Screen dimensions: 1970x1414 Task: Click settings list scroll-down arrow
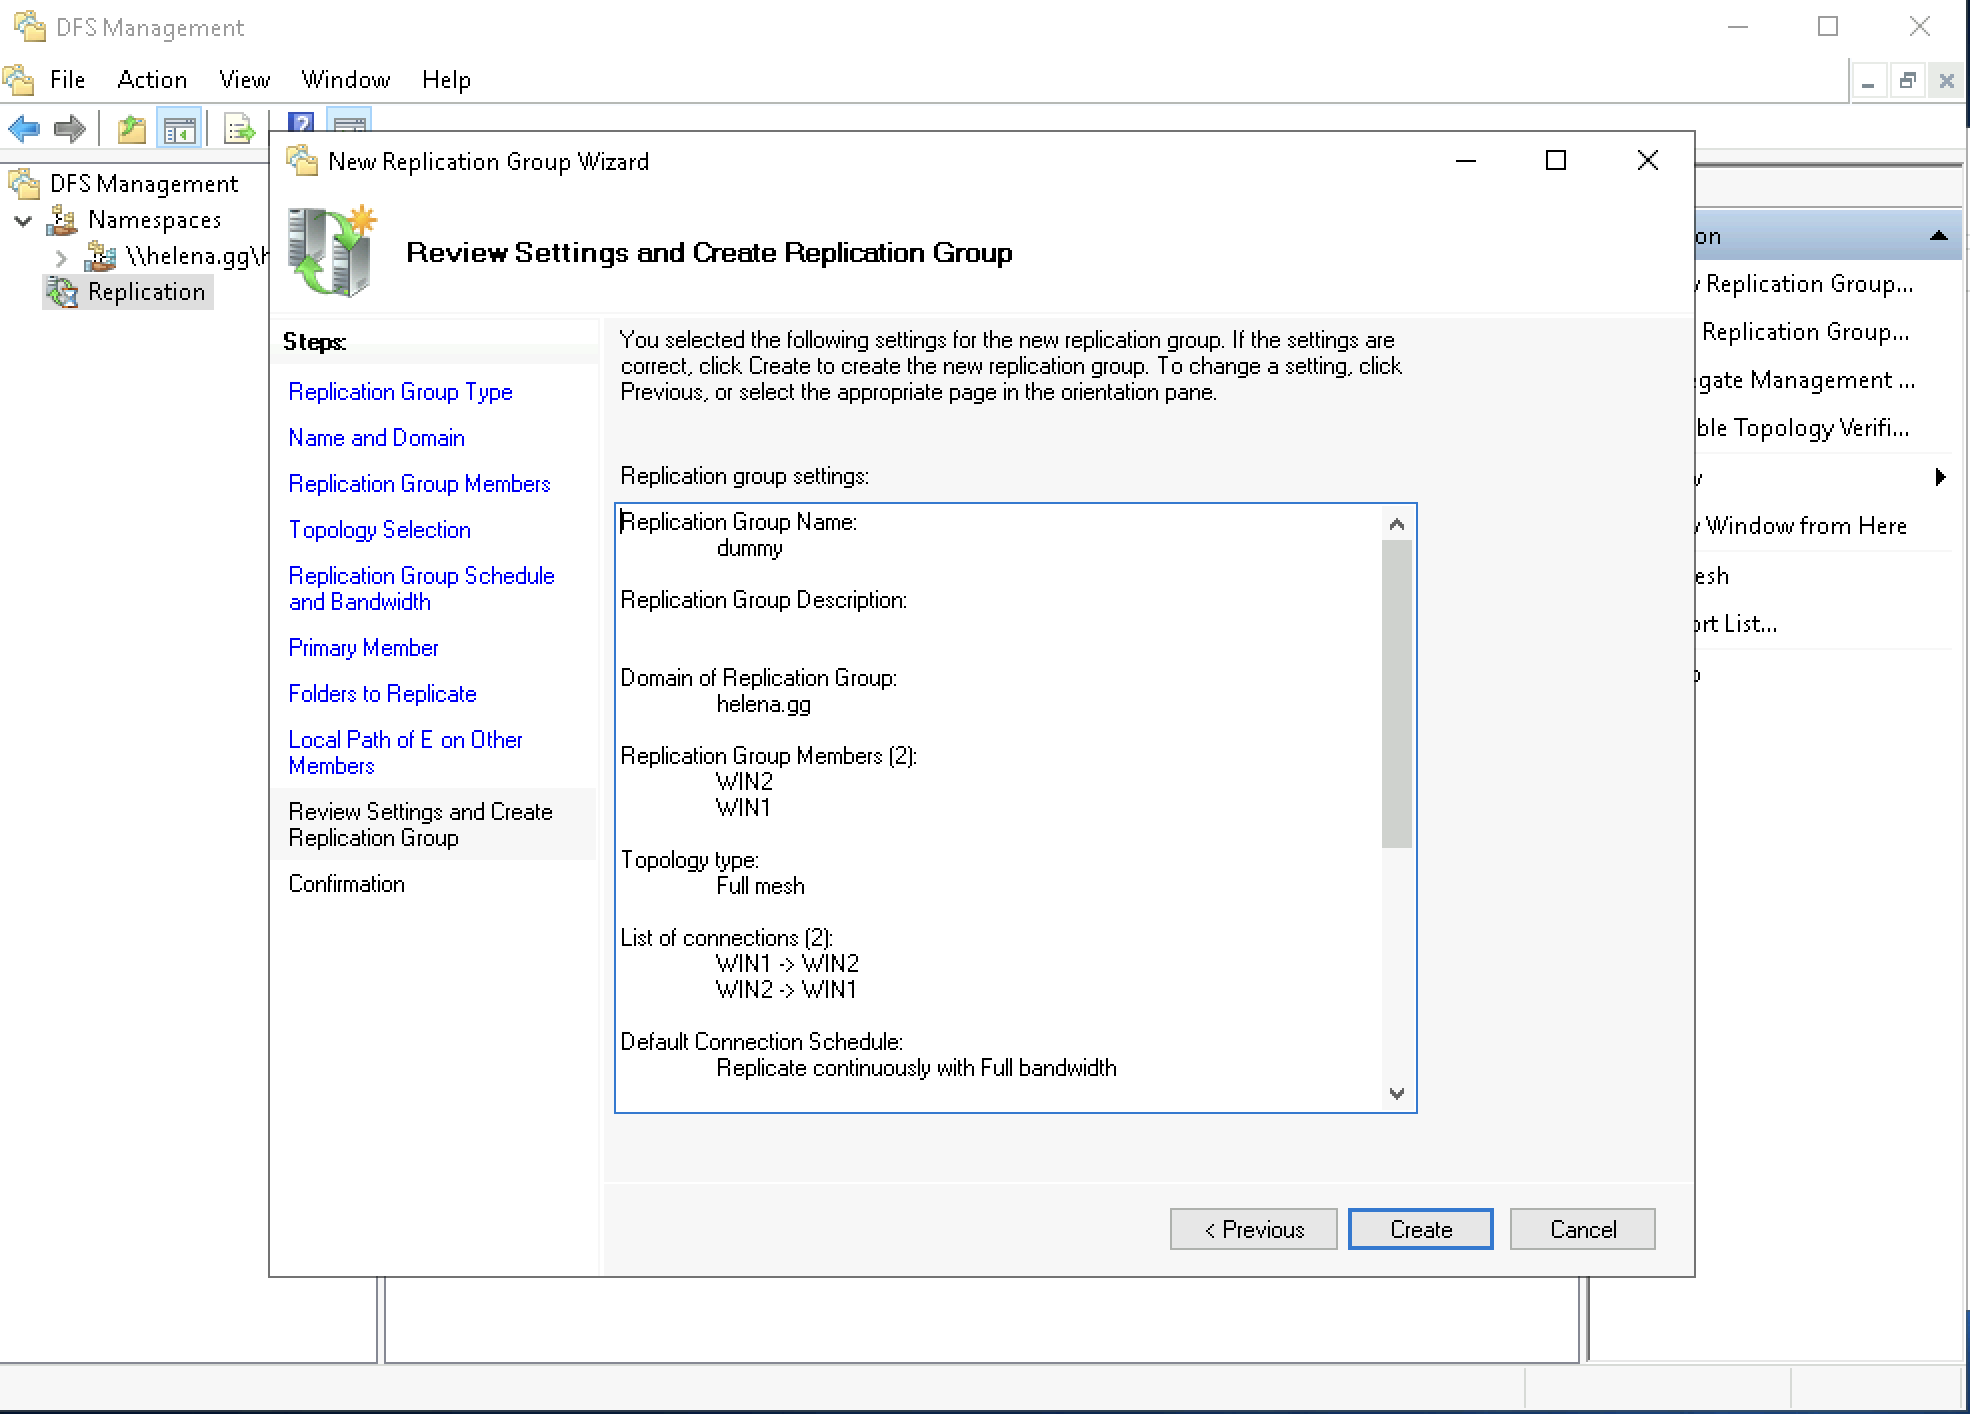pyautogui.click(x=1397, y=1094)
